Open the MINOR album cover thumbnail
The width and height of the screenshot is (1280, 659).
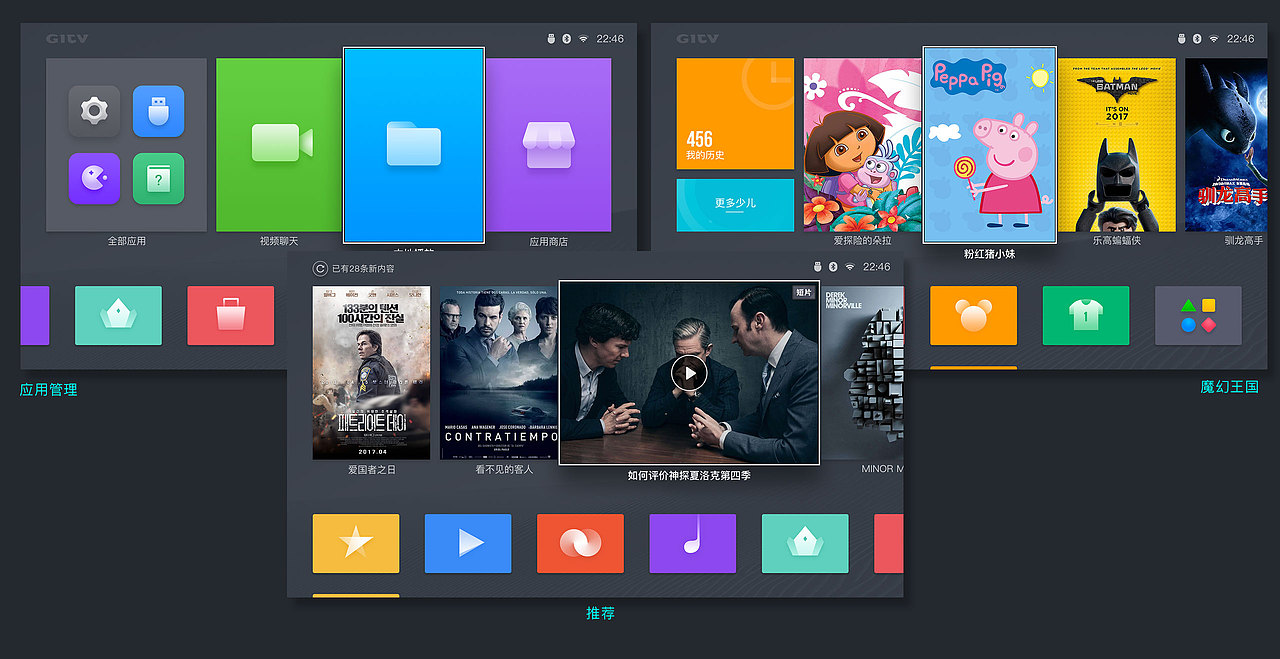pyautogui.click(x=863, y=373)
